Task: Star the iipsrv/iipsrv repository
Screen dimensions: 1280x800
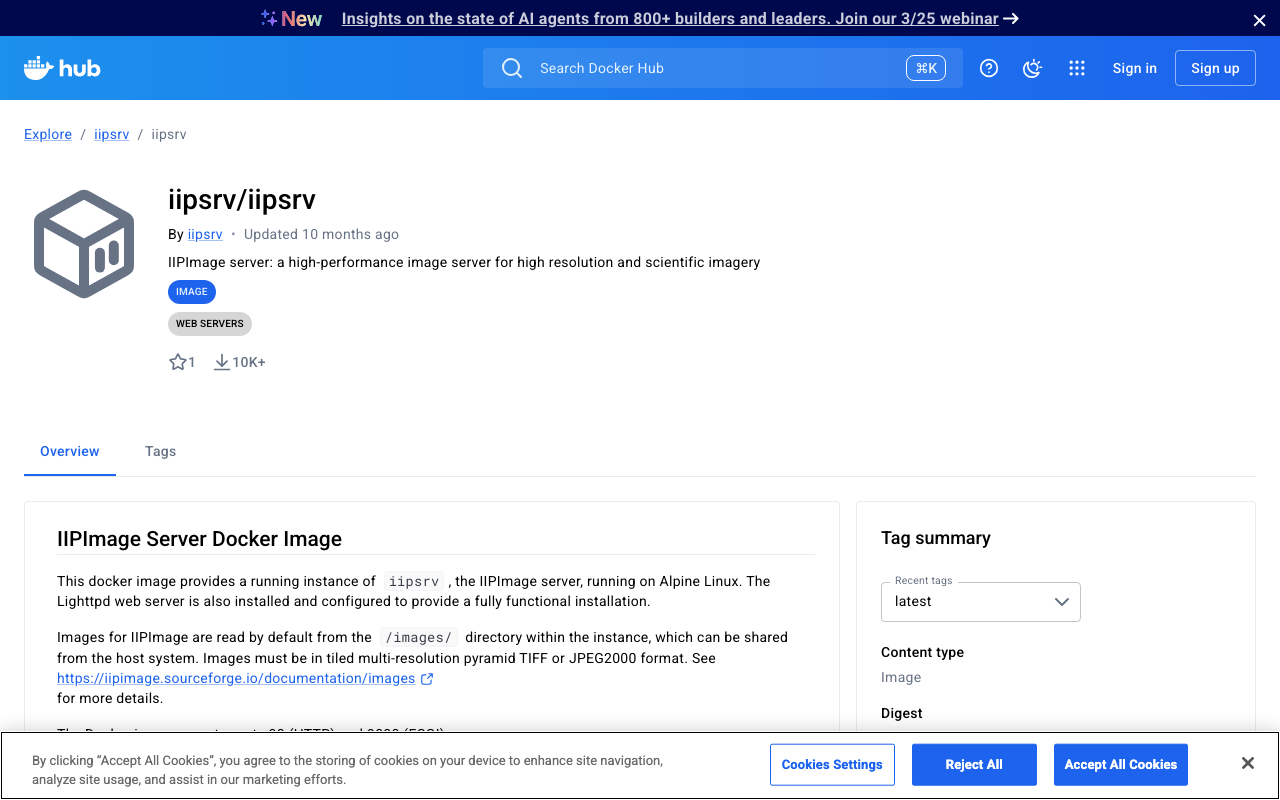Action: 177,361
